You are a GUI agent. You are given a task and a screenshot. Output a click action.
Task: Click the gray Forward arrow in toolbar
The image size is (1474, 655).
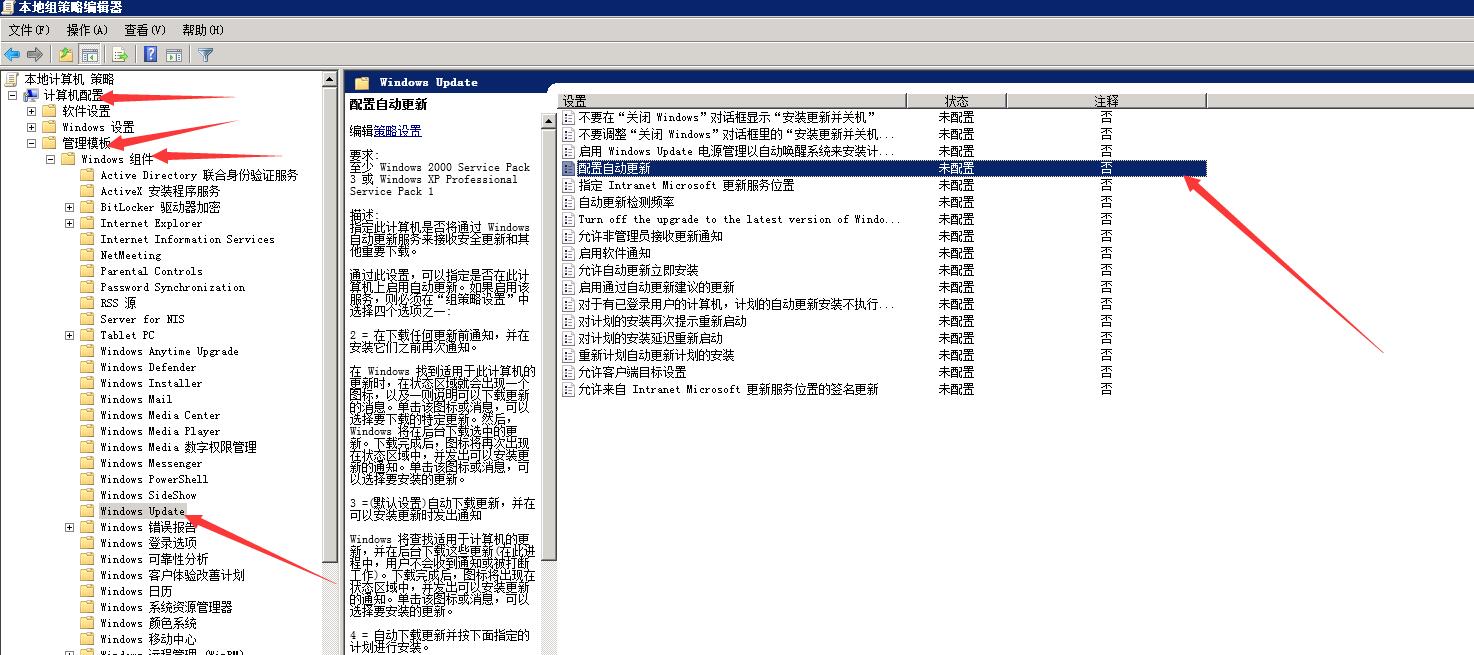click(35, 54)
